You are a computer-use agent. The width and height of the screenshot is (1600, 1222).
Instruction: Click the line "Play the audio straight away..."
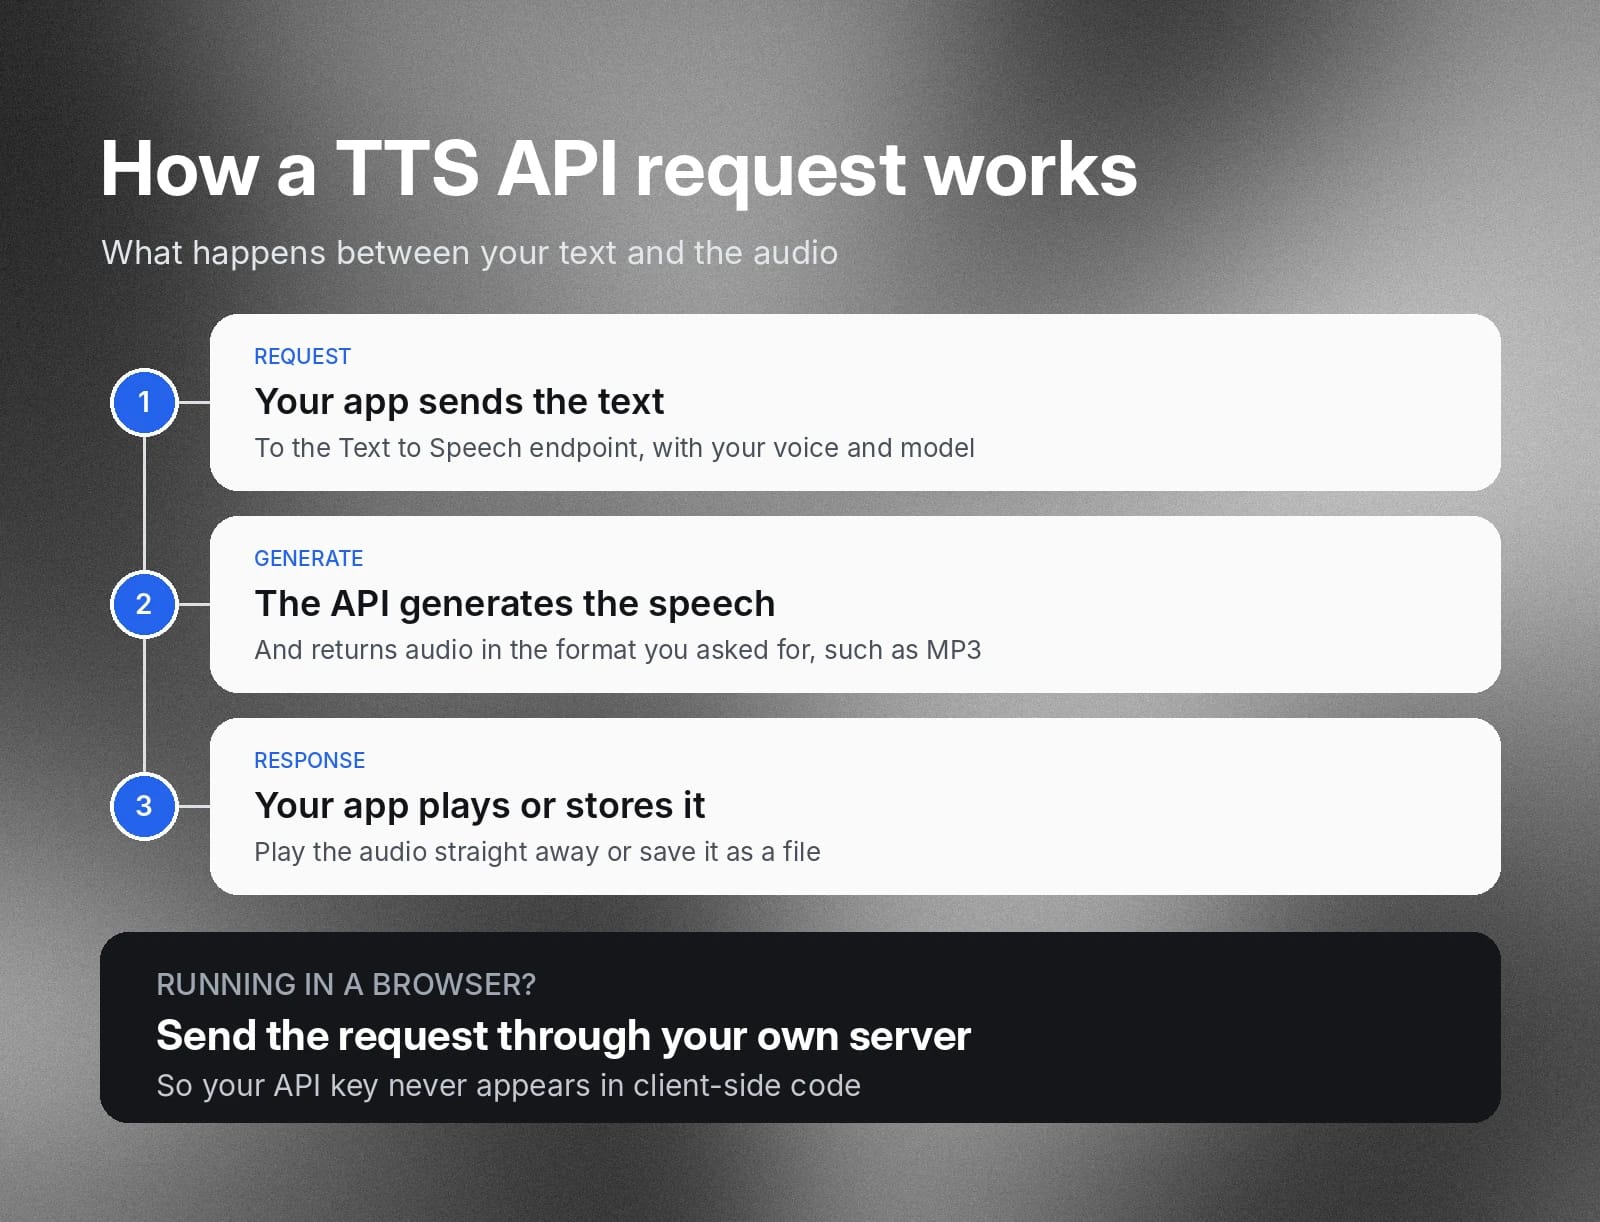tap(537, 852)
